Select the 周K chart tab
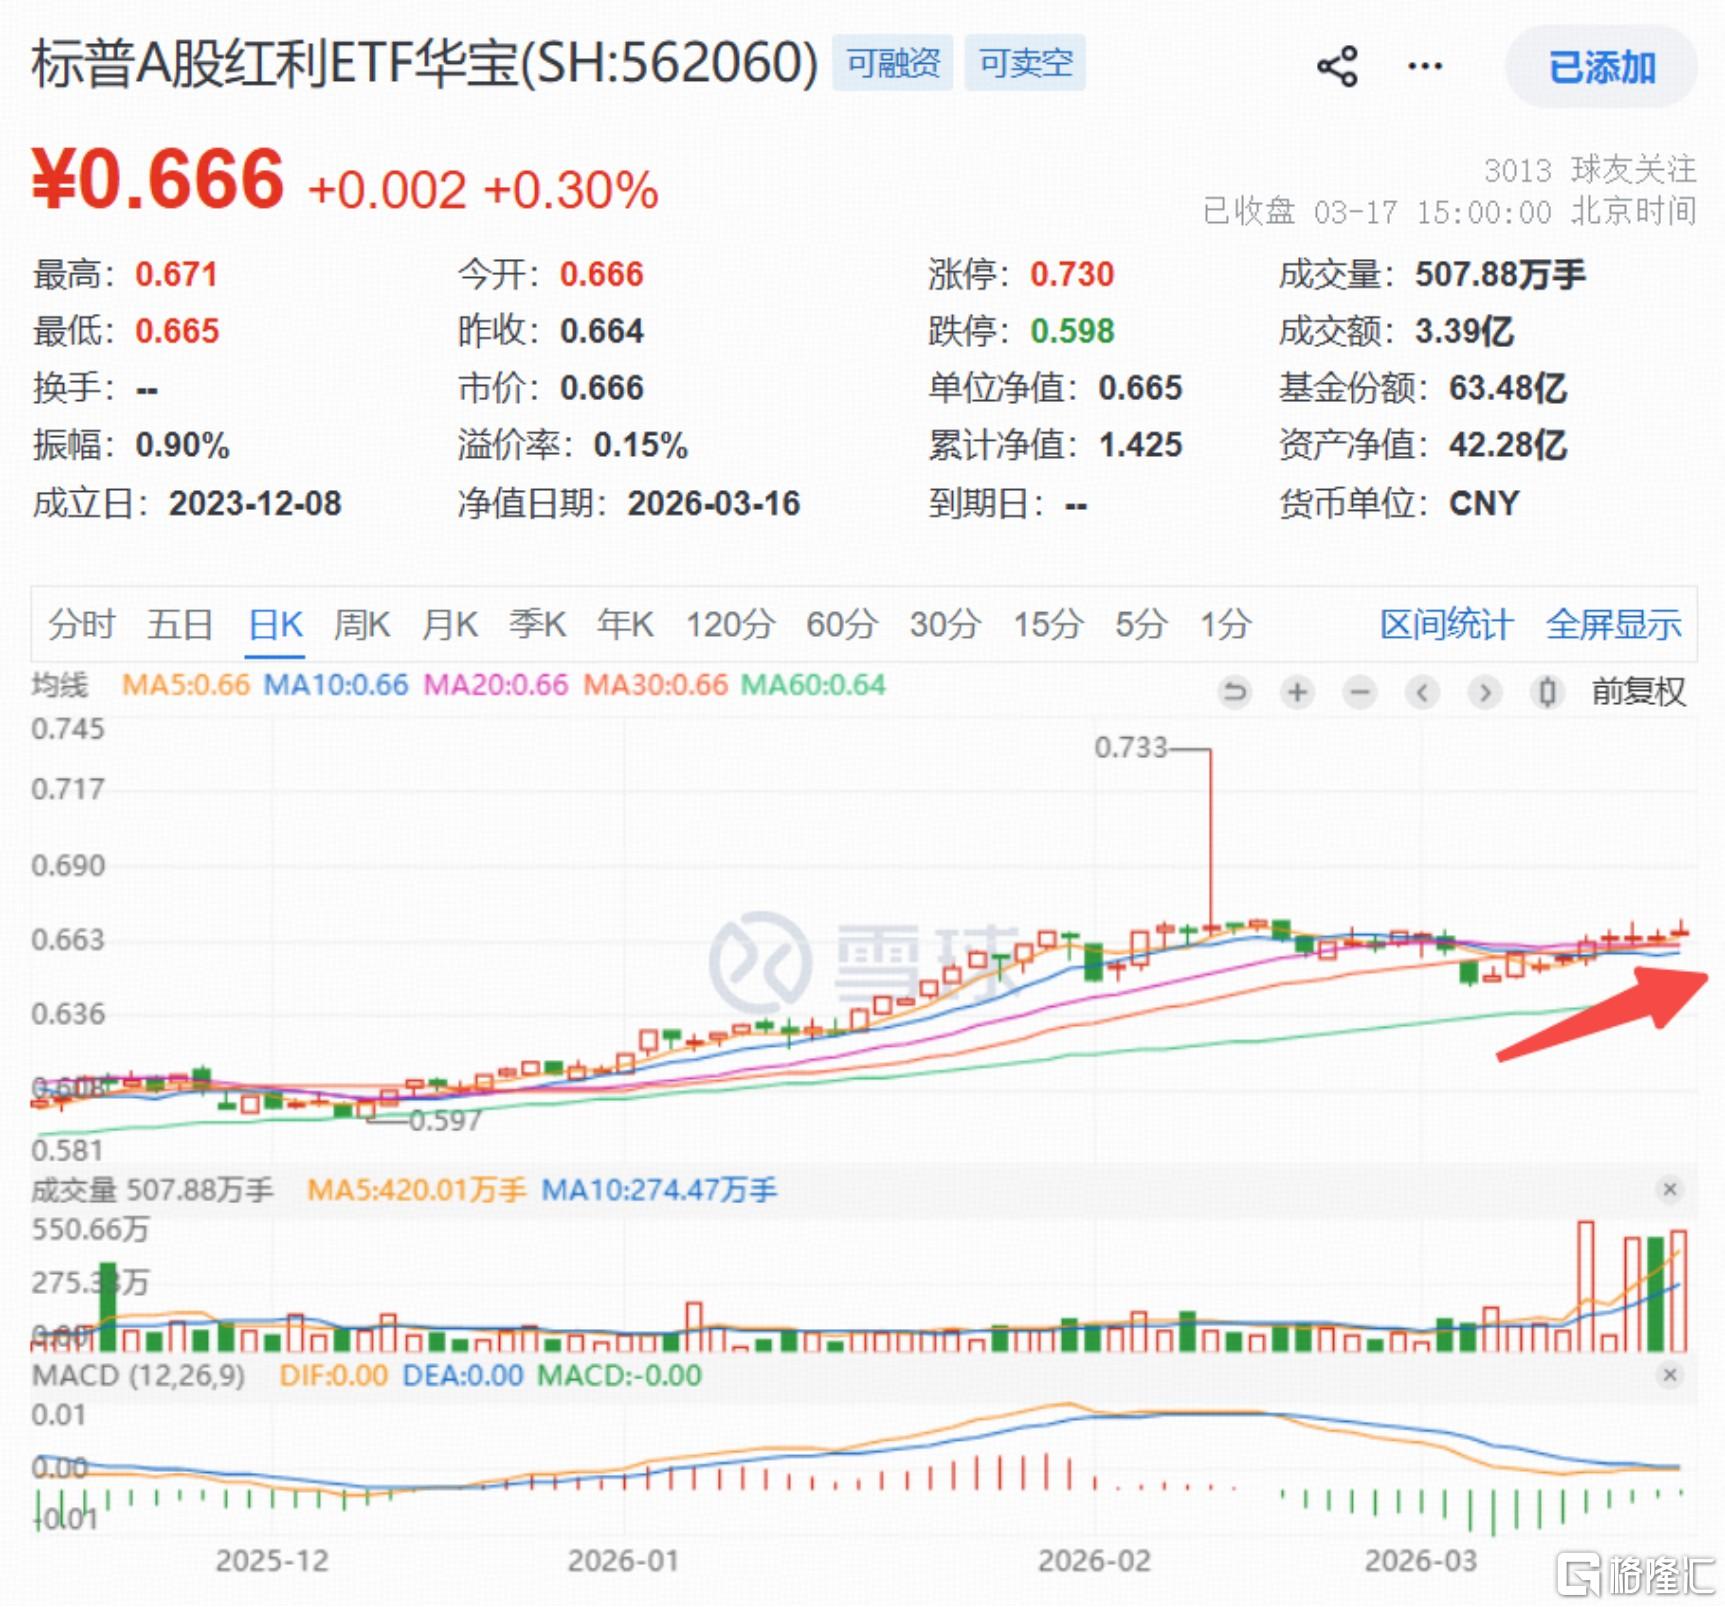1725x1607 pixels. [x=361, y=624]
